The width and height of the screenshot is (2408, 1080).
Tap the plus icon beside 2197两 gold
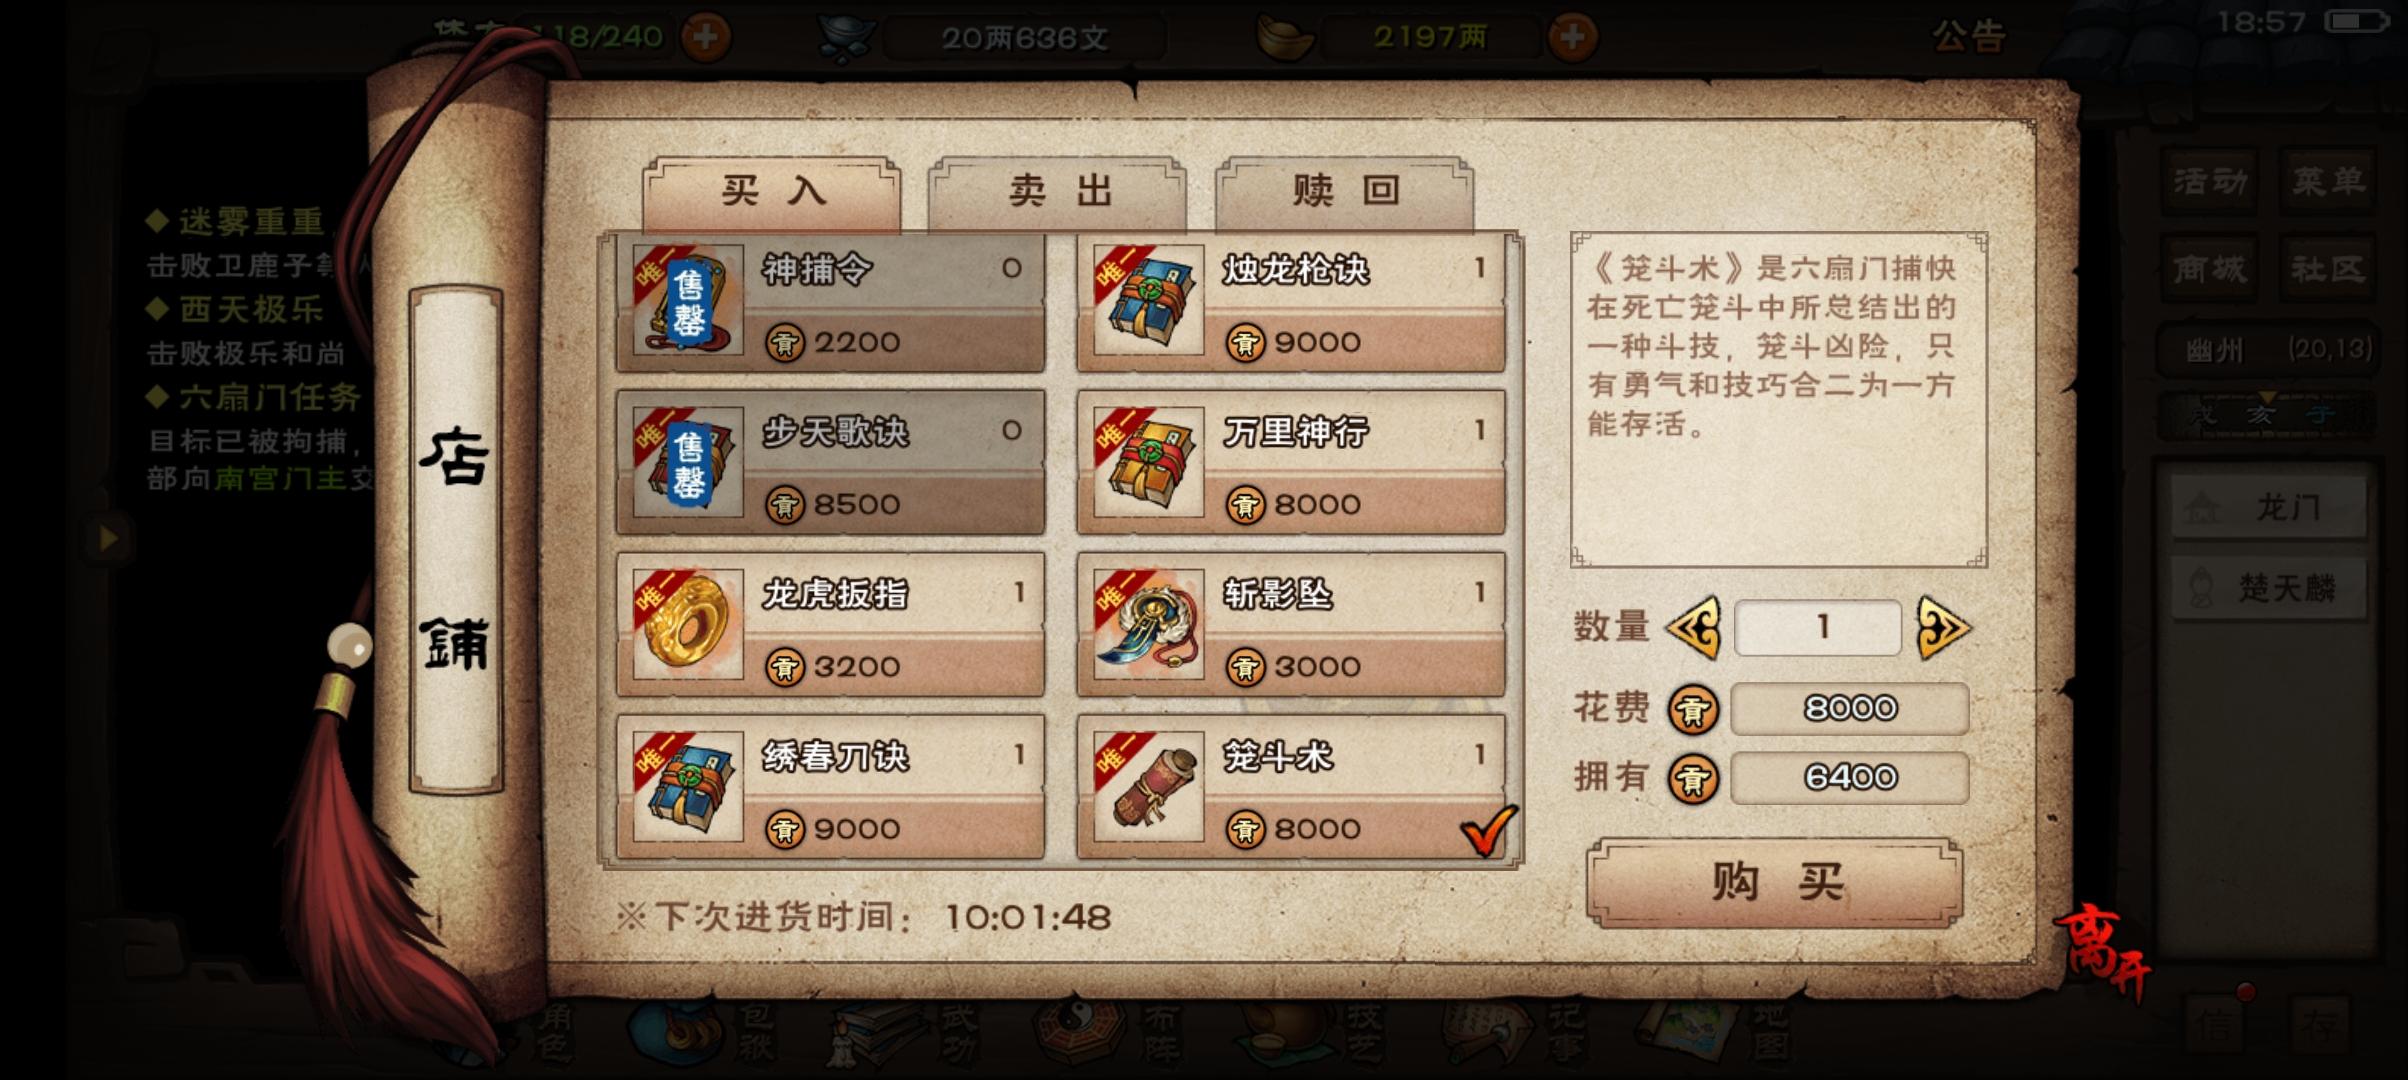1572,37
